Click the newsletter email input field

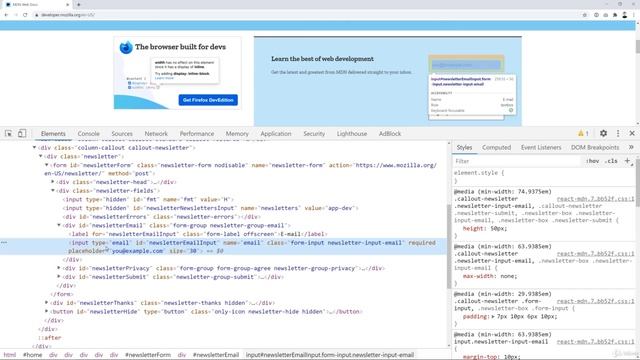pyautogui.click(x=466, y=65)
